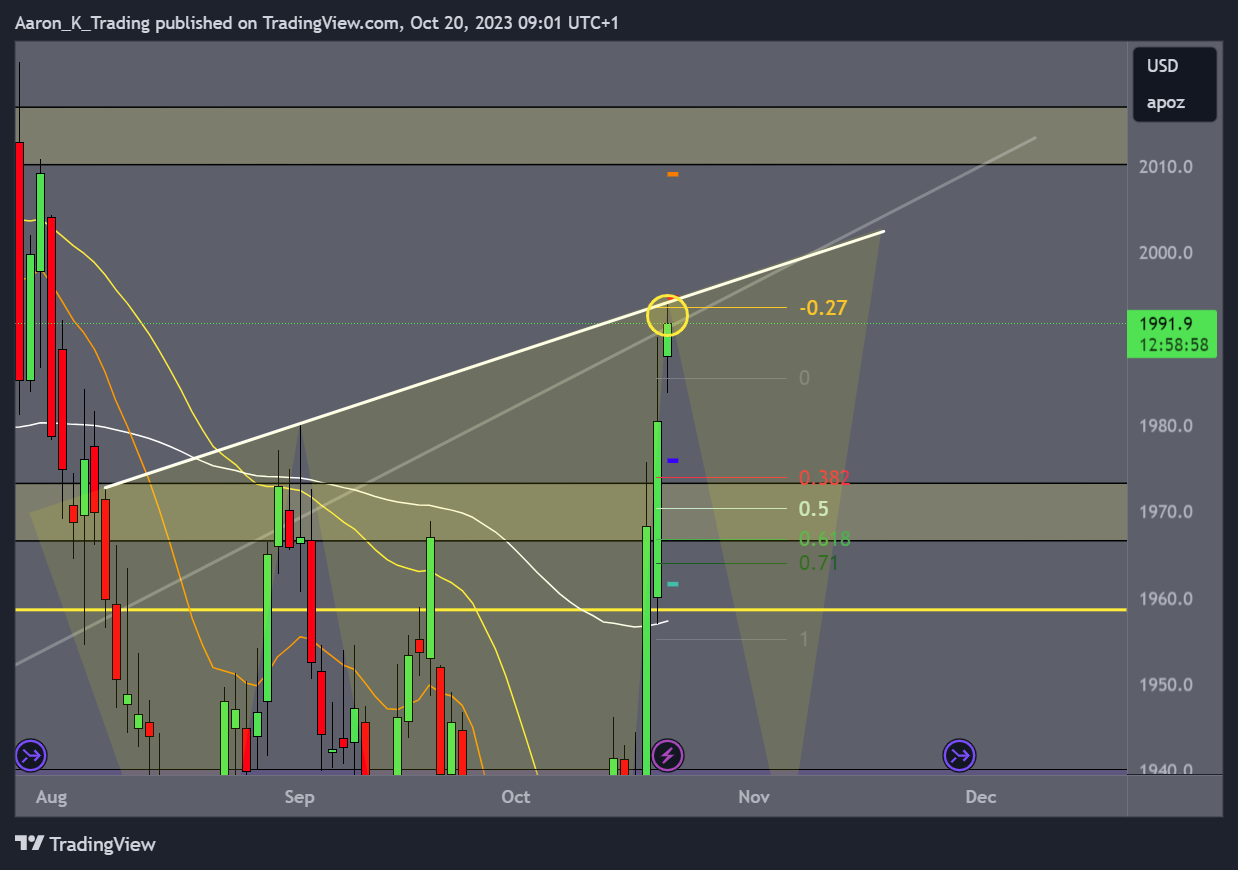Viewport: 1238px width, 870px height.
Task: Click the left purple fast-forward event icon
Action: [x=31, y=755]
